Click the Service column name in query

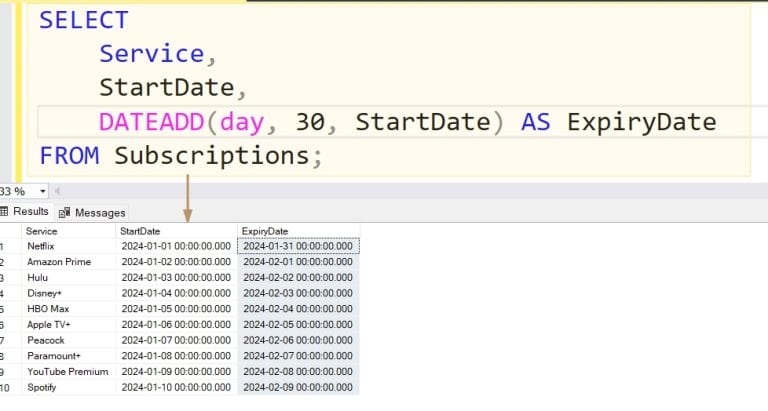pyautogui.click(x=151, y=53)
